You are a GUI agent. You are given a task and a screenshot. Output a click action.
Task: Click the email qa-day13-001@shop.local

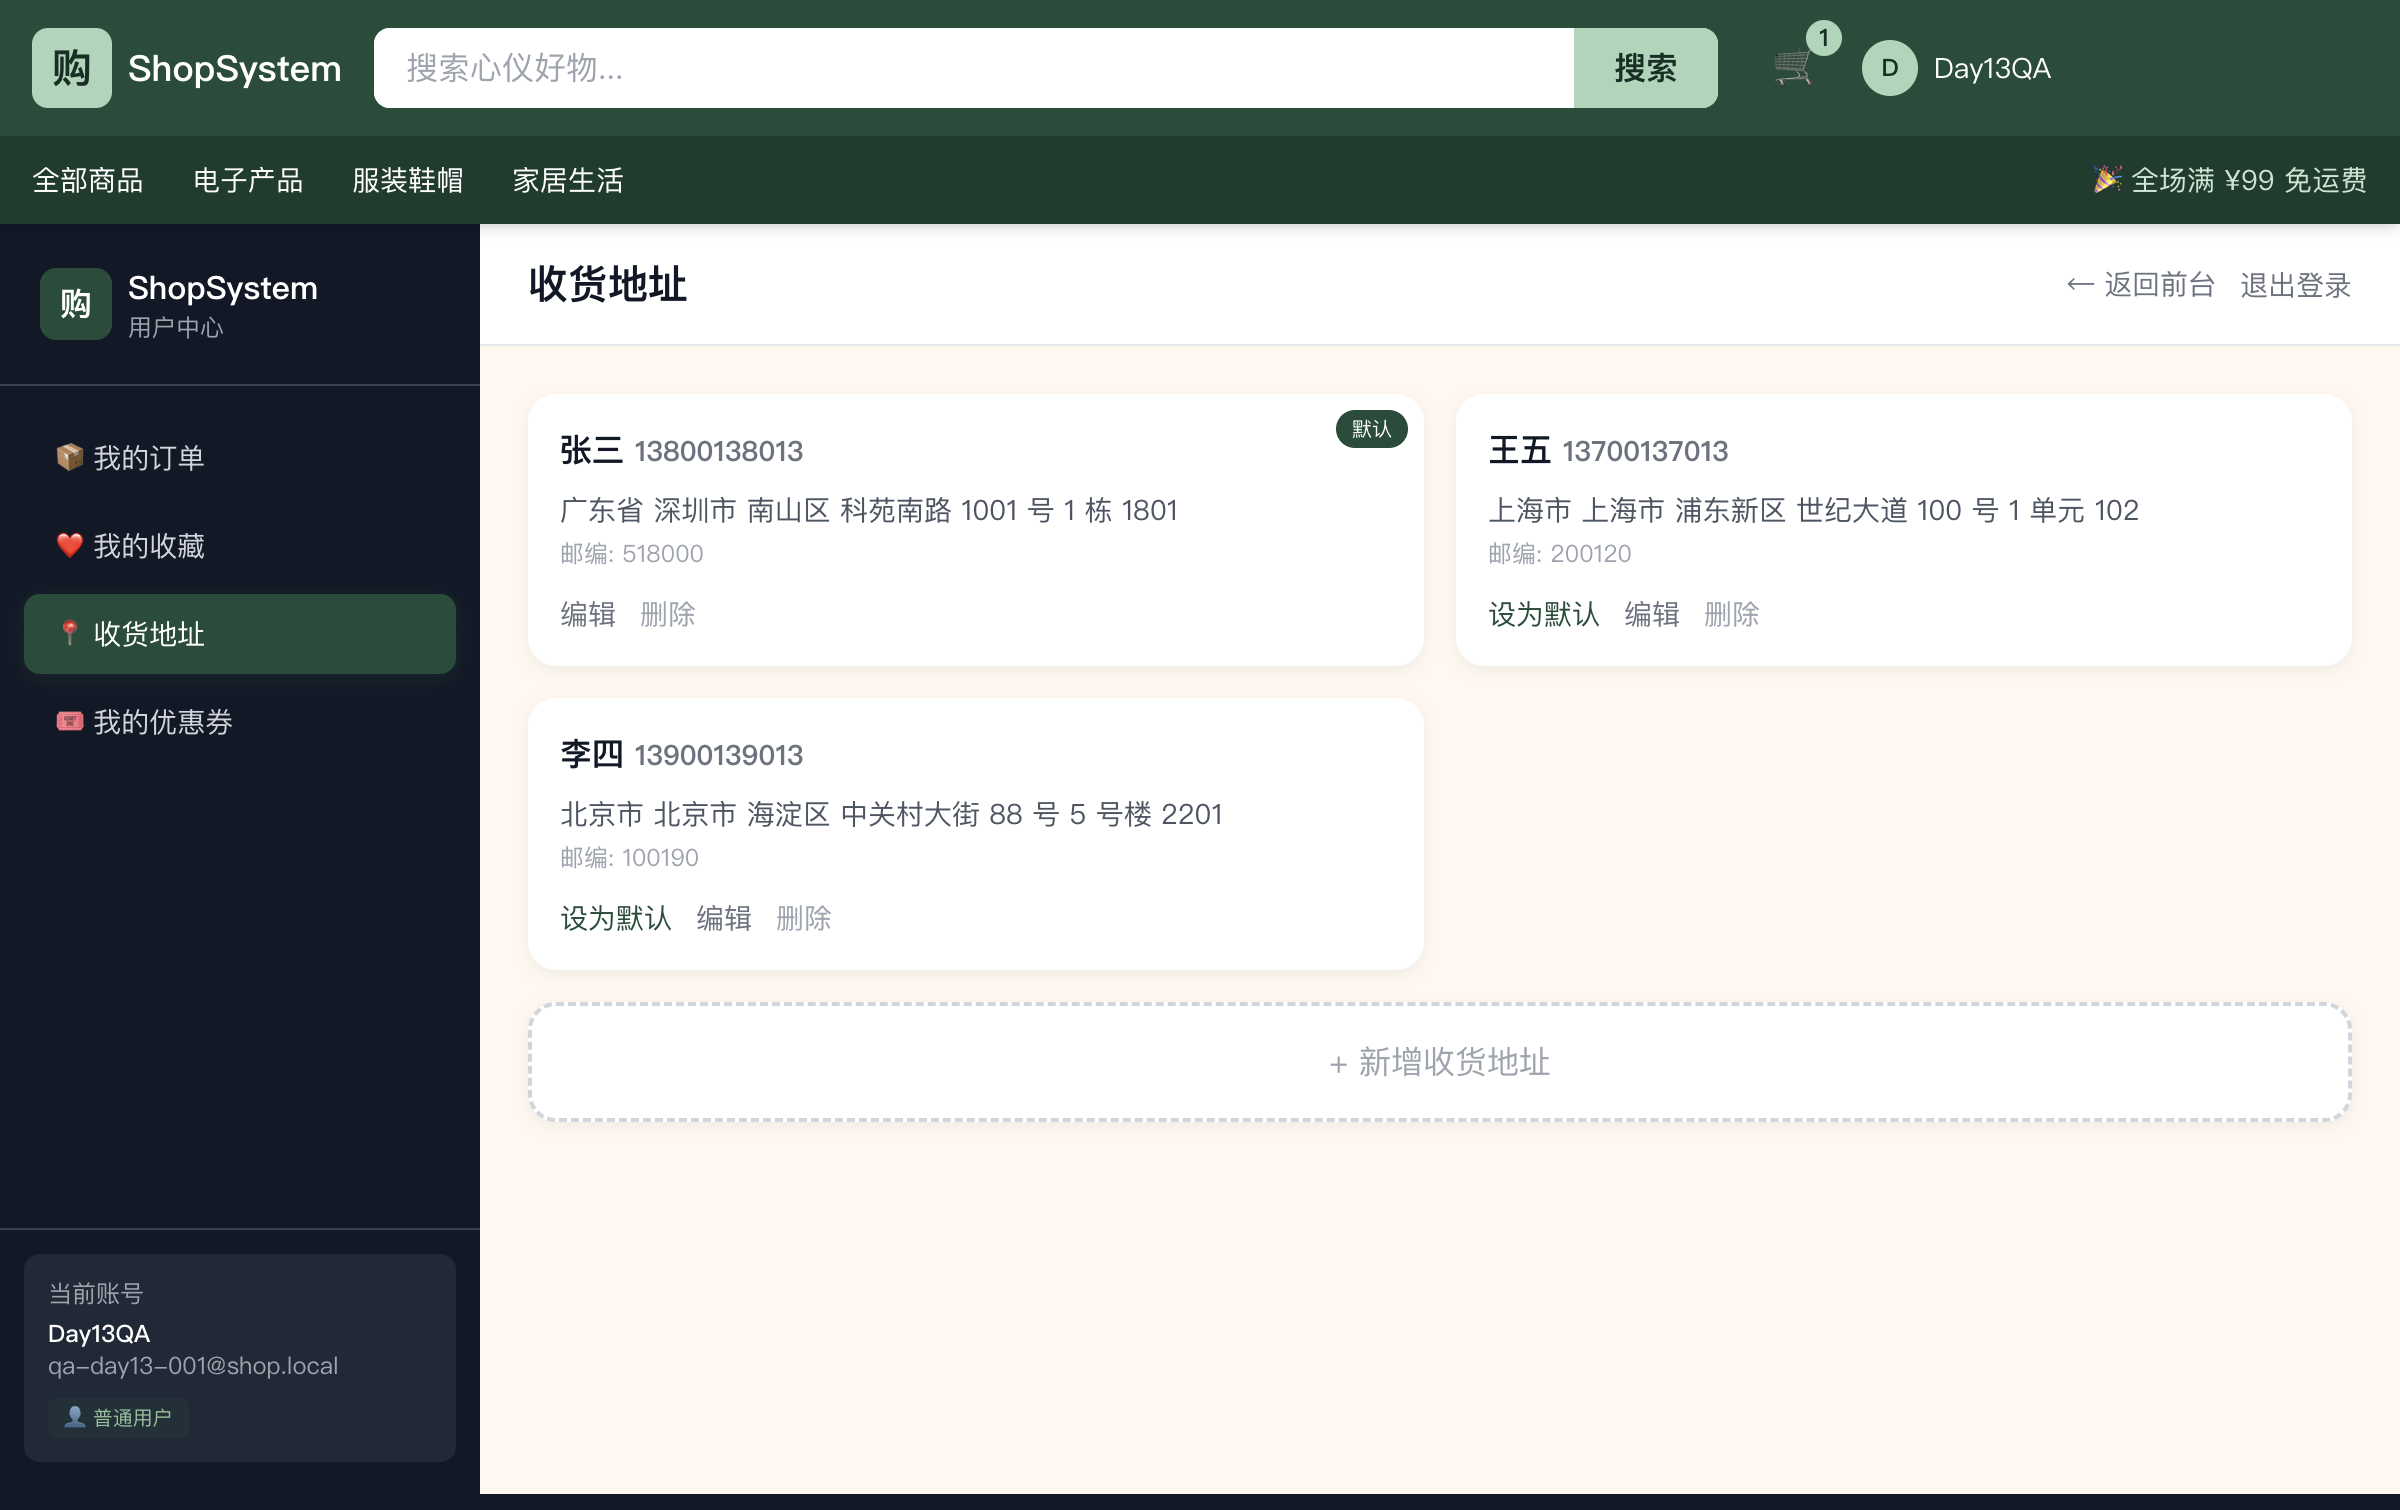tap(193, 1366)
